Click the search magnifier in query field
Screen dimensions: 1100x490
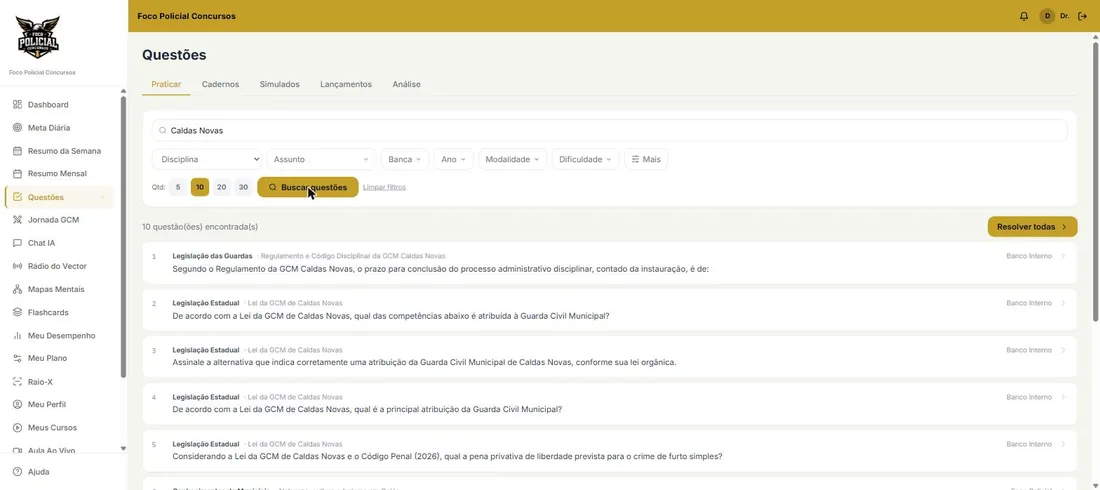[x=163, y=131]
